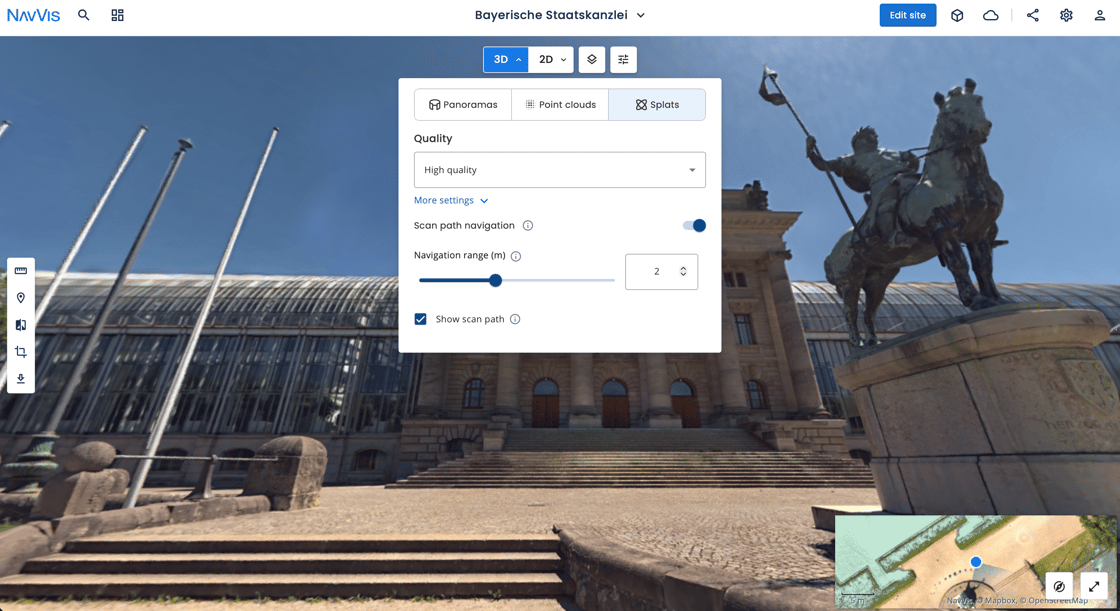Select the measure ruler tool

point(21,271)
